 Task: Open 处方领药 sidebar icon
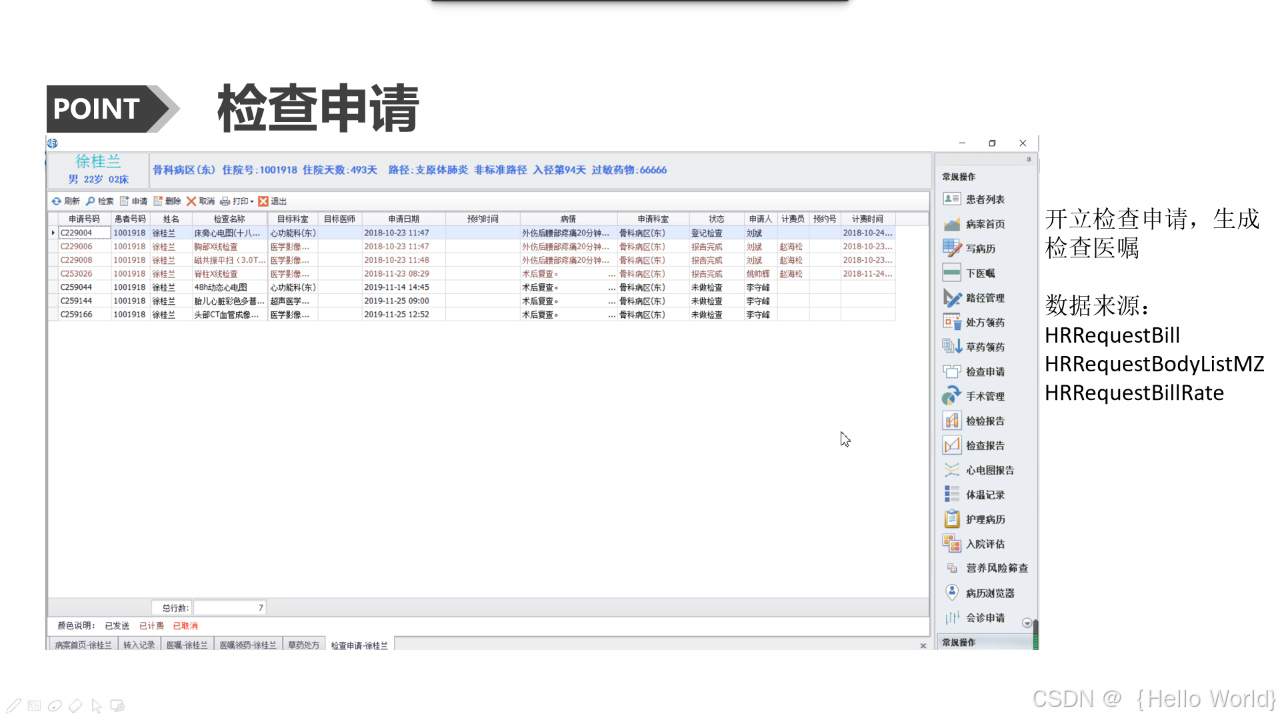coord(952,322)
